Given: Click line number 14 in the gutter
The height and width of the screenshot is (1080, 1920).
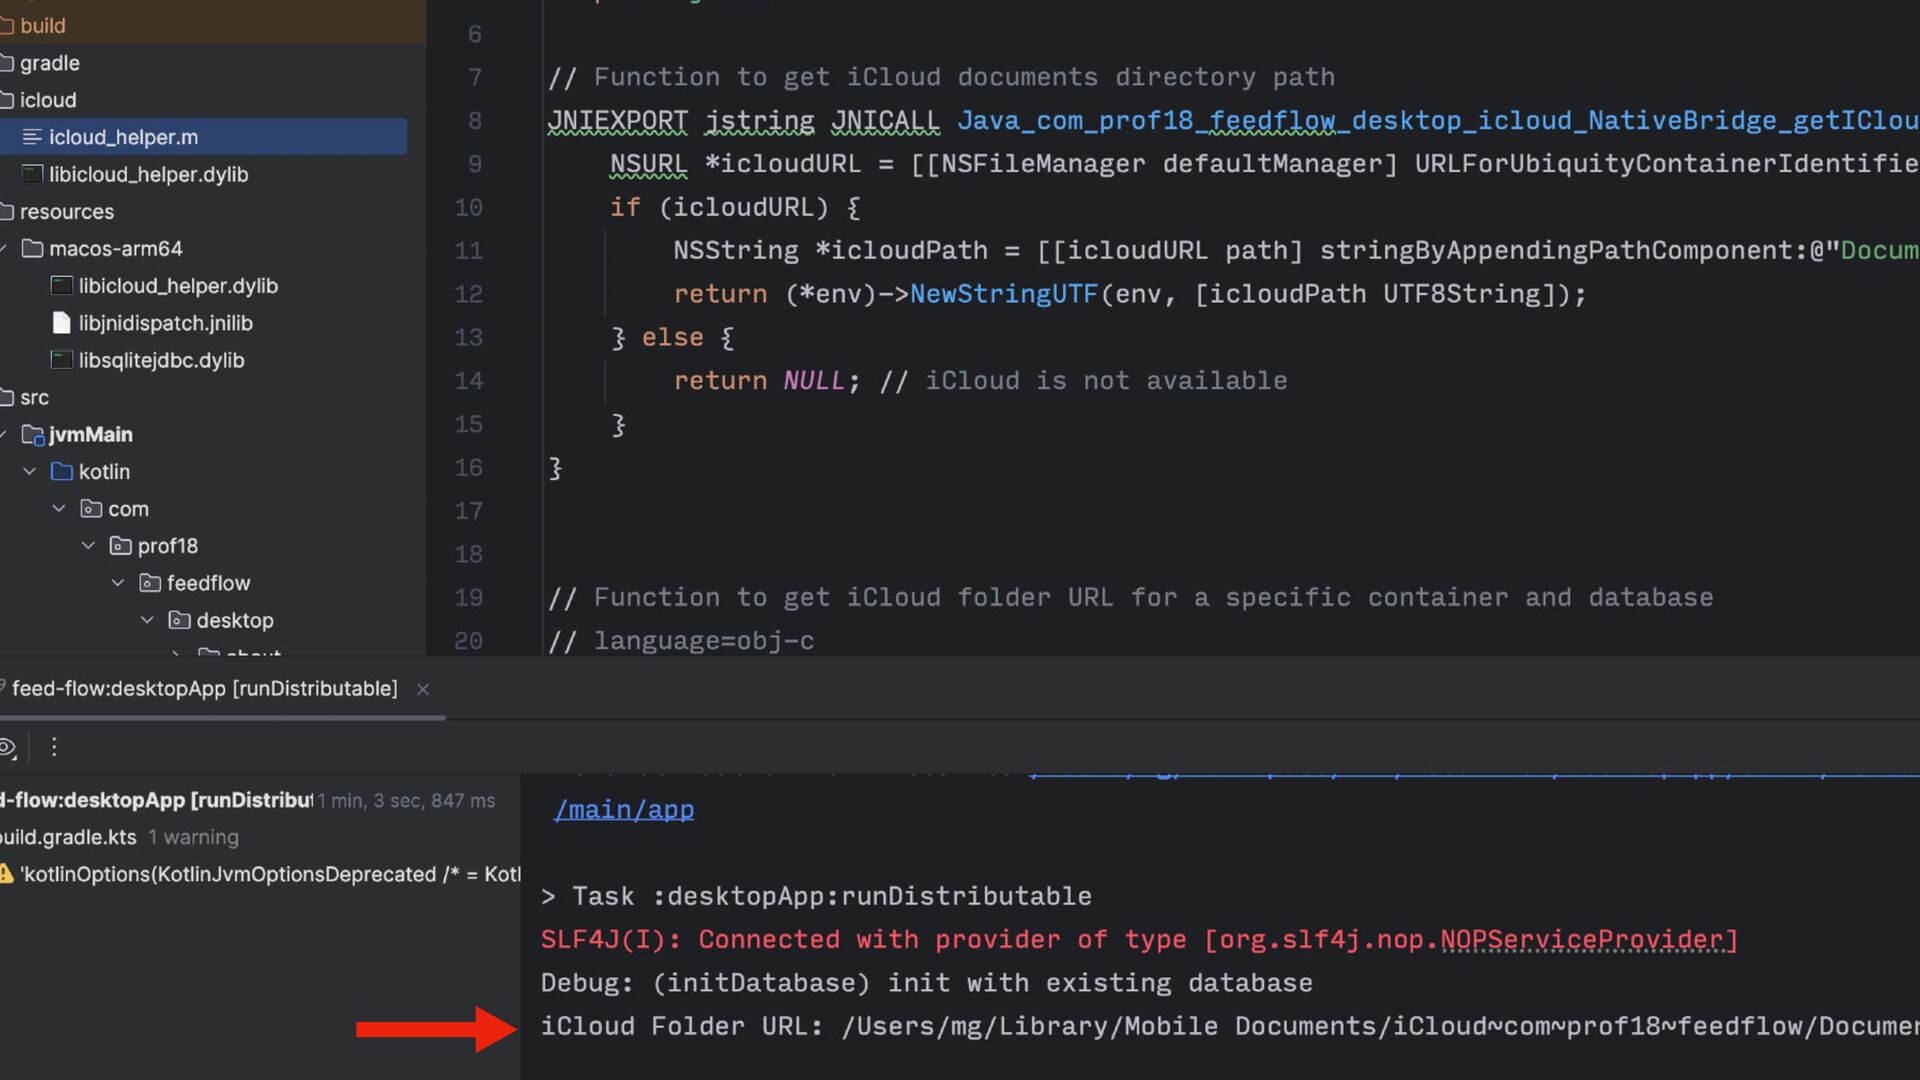Looking at the screenshot, I should (468, 381).
